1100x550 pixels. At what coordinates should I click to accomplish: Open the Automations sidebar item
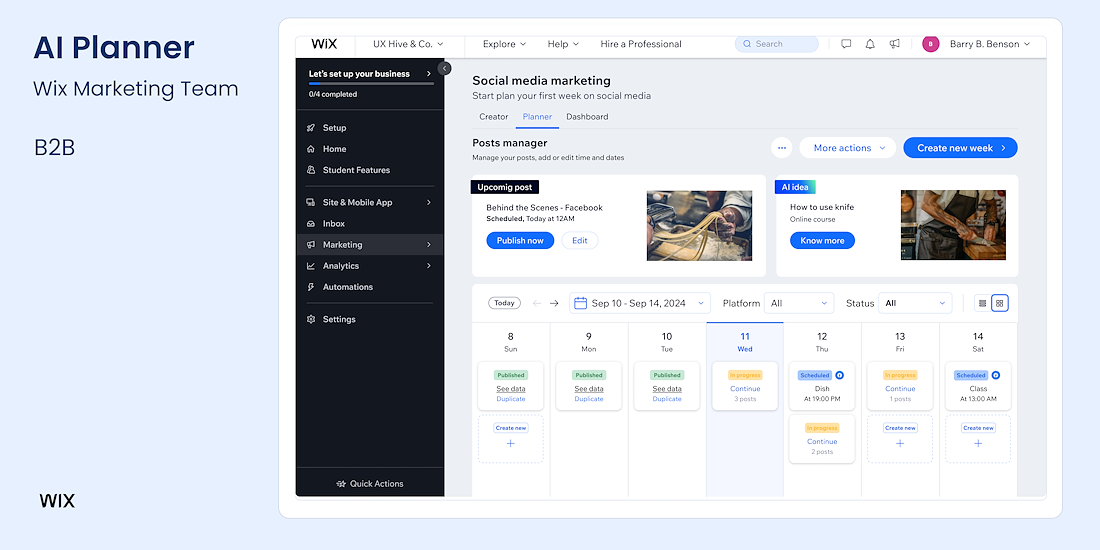click(x=347, y=287)
